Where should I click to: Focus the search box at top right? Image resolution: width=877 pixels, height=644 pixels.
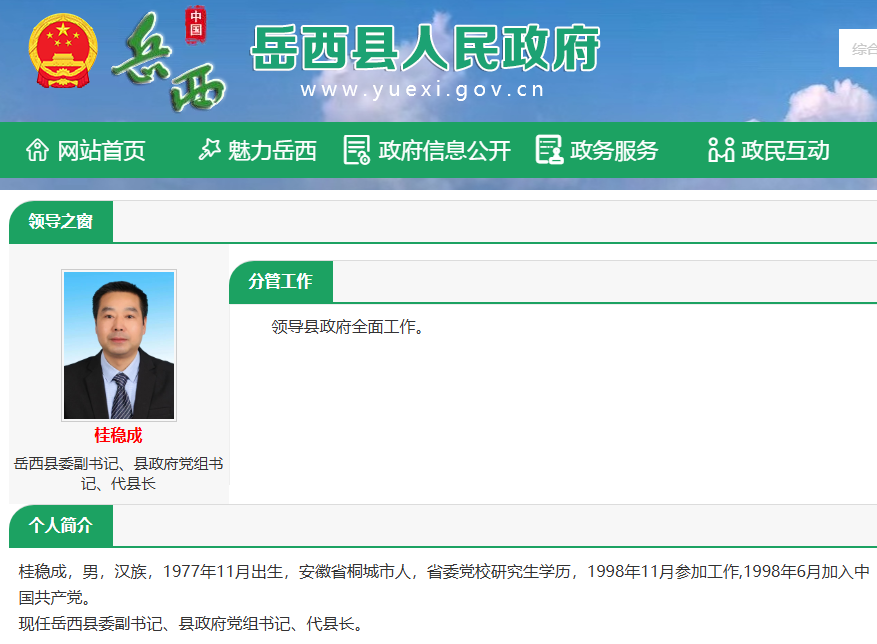pyautogui.click(x=858, y=48)
